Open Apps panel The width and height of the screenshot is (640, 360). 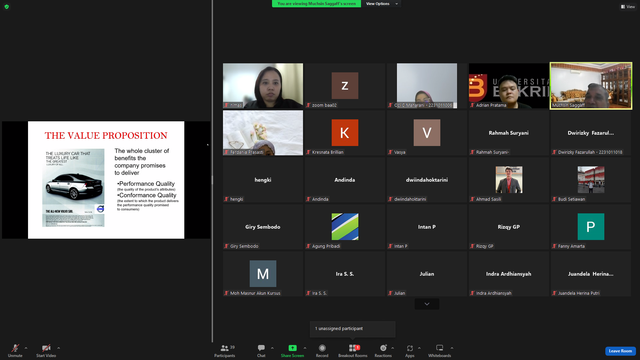410,350
